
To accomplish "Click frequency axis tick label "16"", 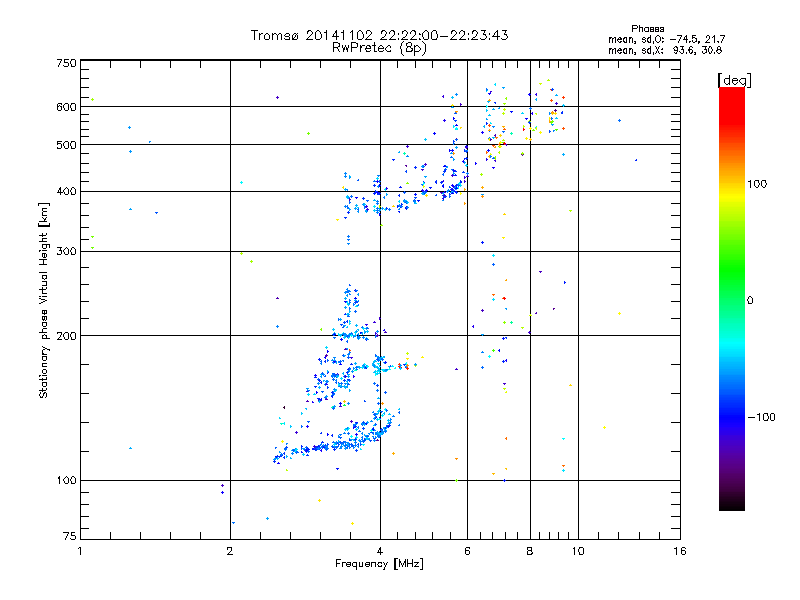I will 680,551.
